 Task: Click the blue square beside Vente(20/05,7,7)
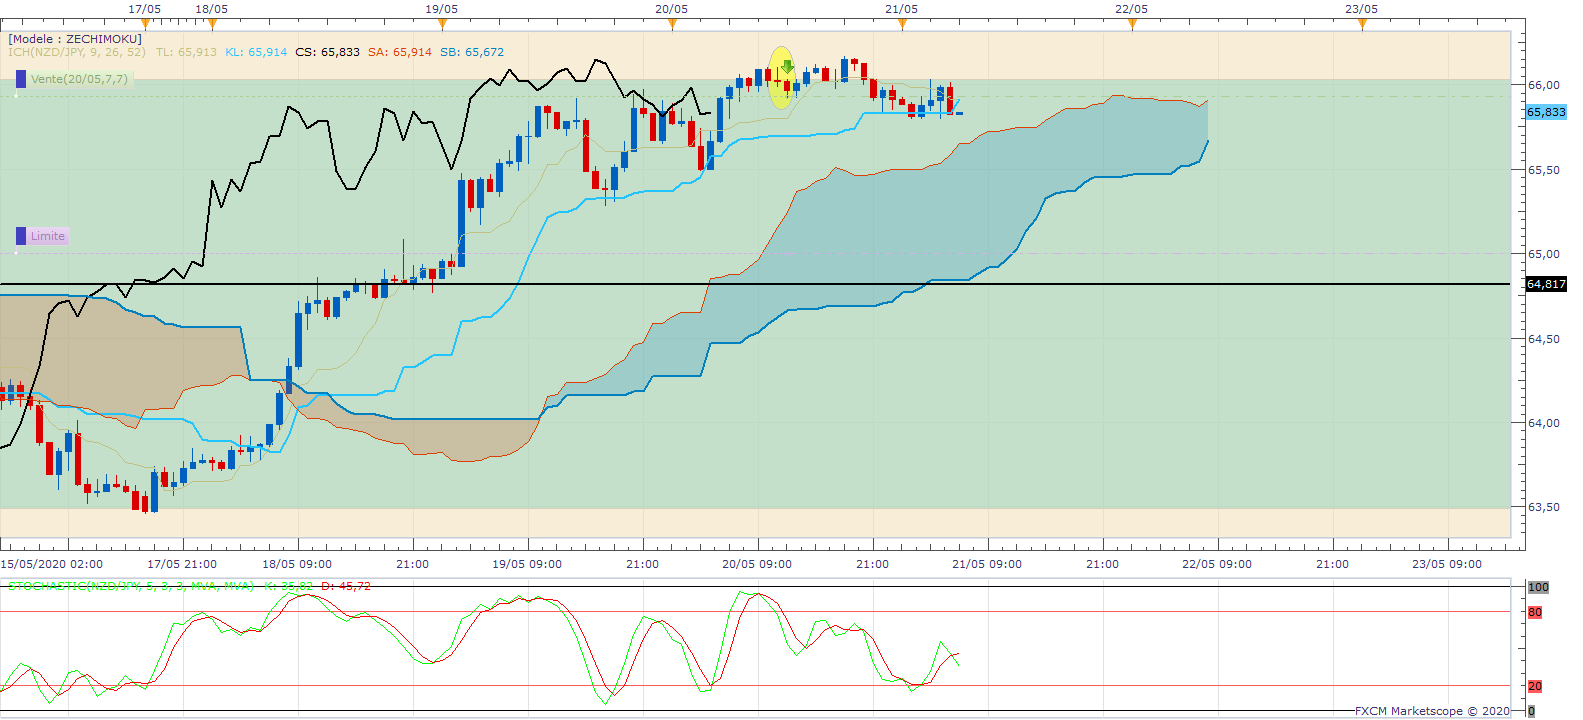(21, 79)
